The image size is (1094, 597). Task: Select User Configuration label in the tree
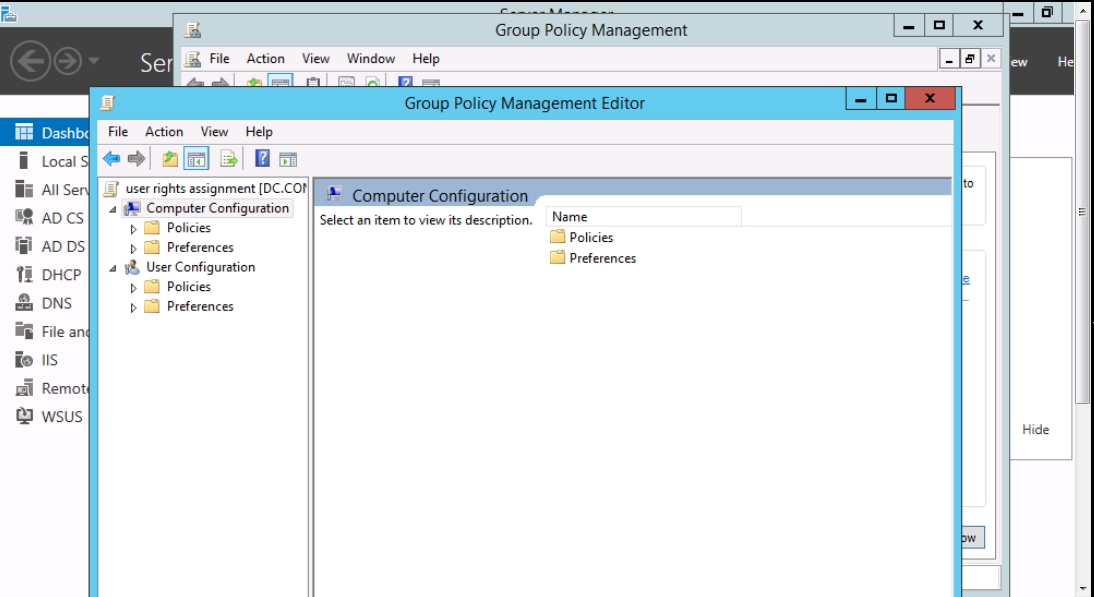201,266
